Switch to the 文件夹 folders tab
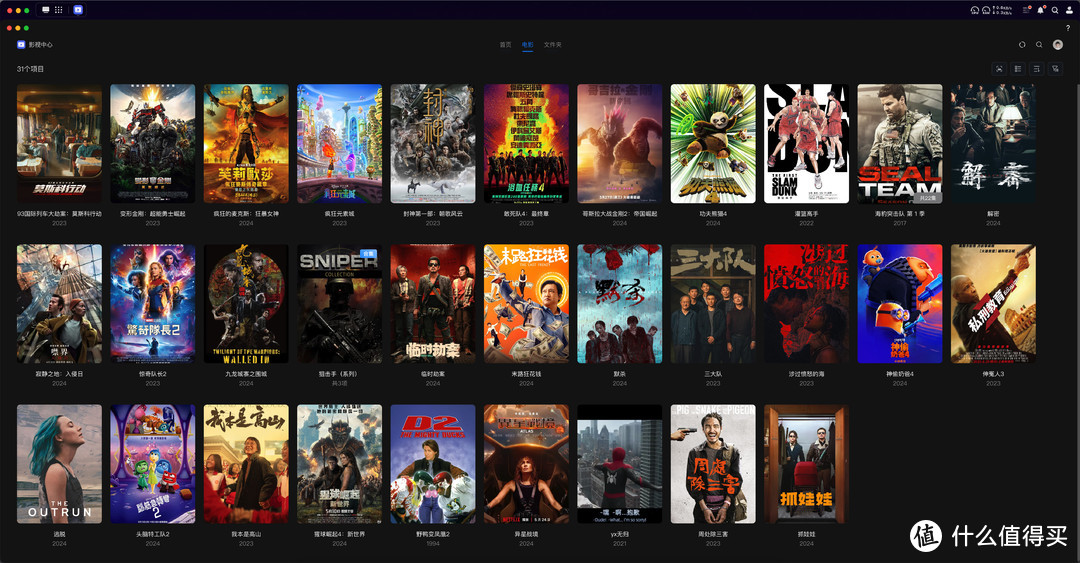 (x=552, y=45)
